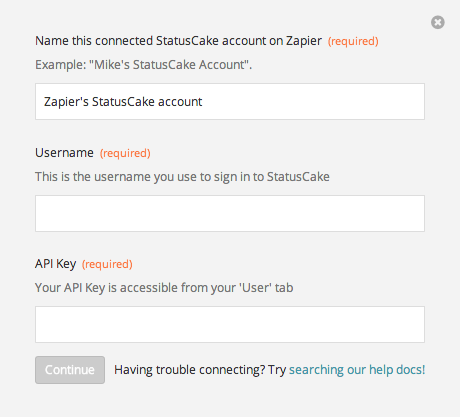Viewport: 460px width, 417px height.
Task: Open the "searching our help docs!" link
Action: click(357, 370)
